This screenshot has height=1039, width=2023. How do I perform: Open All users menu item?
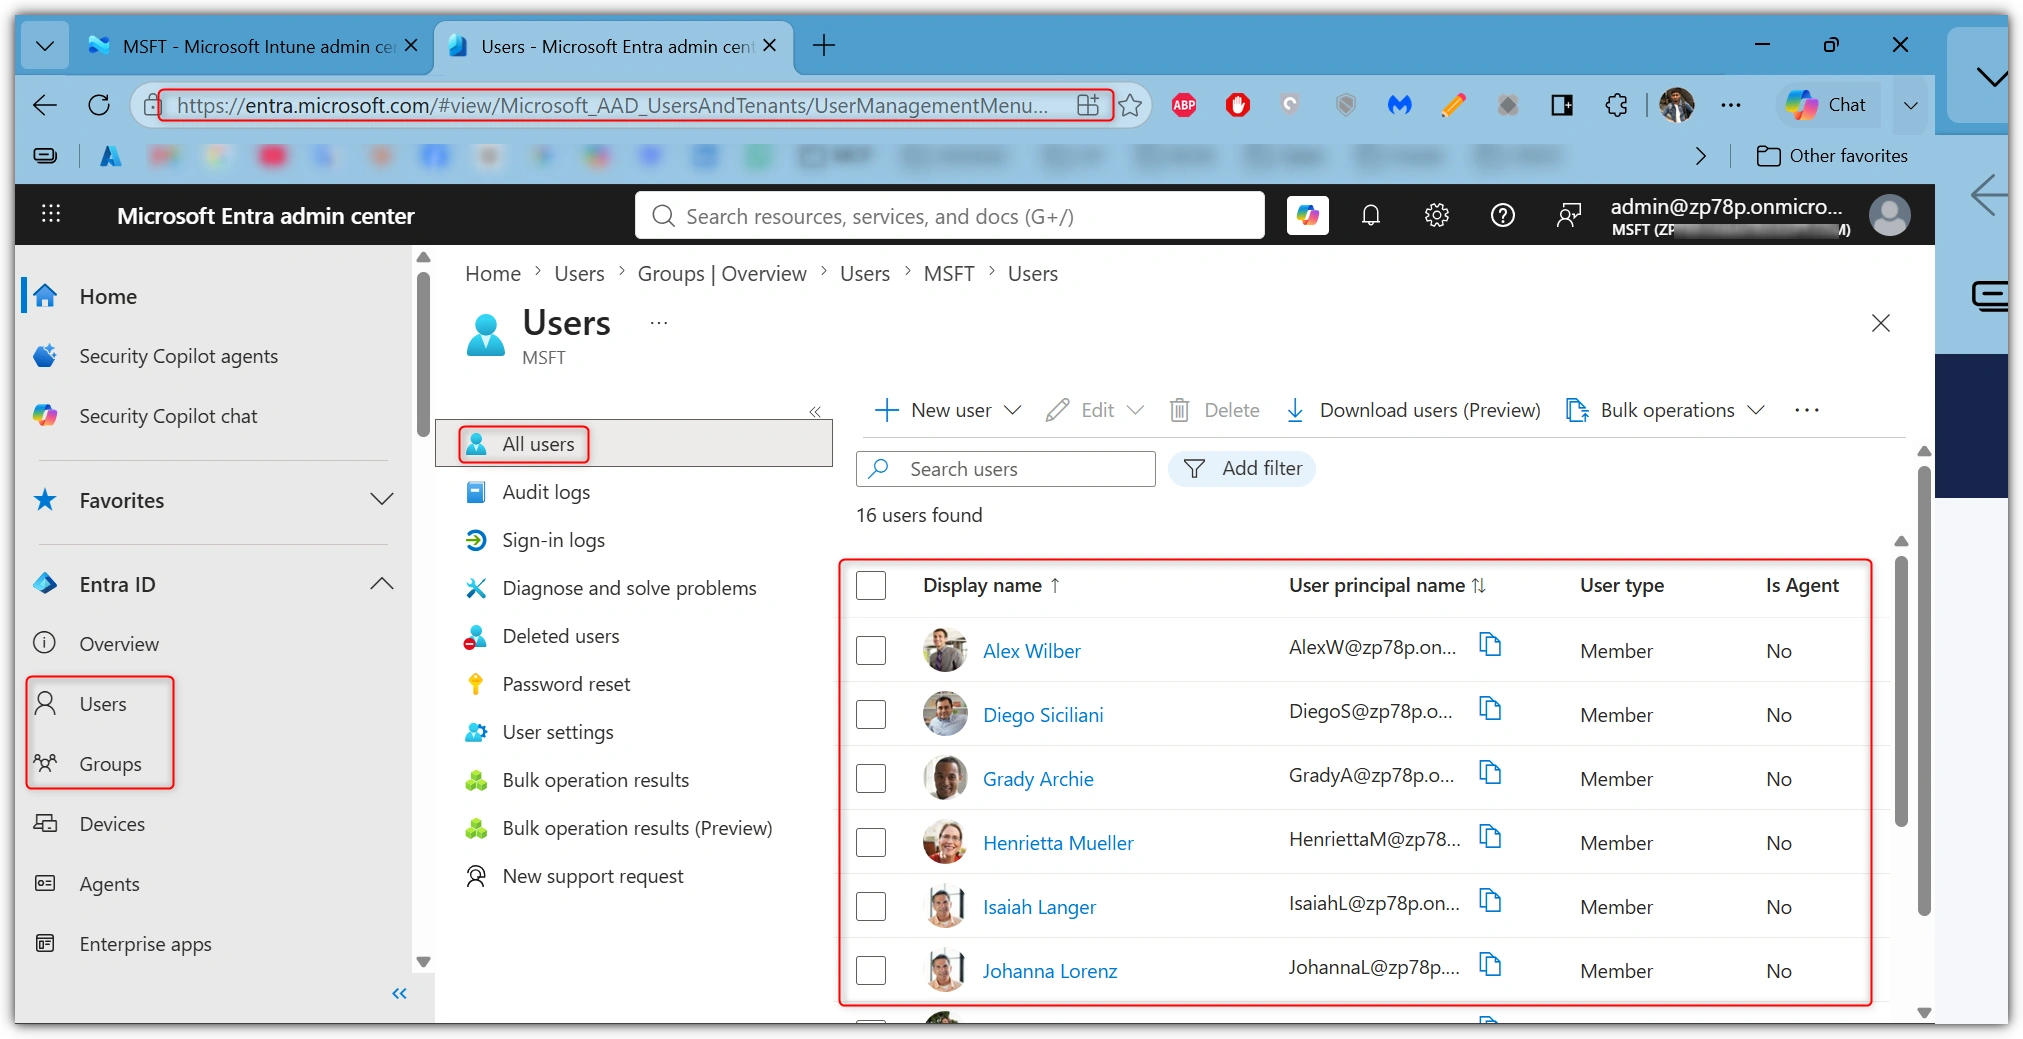pos(634,444)
